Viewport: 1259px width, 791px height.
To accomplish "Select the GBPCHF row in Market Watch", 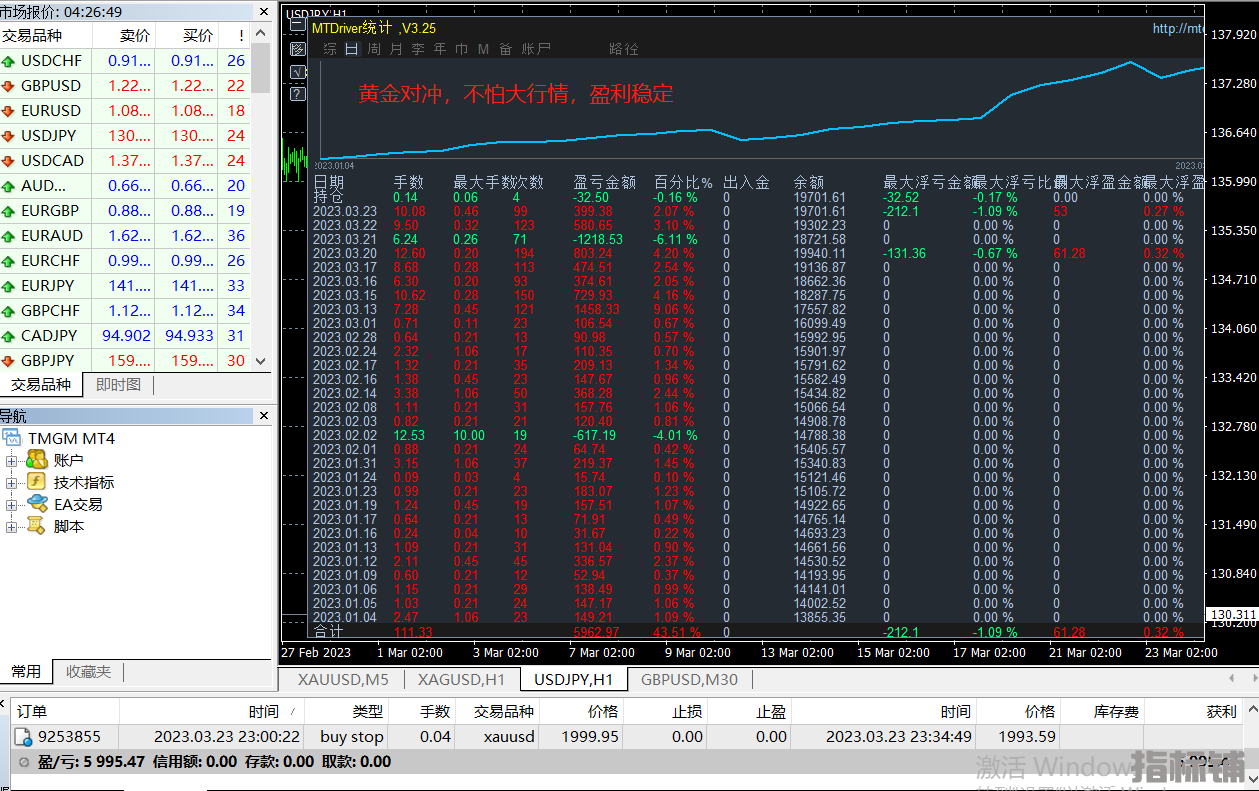I will pos(125,311).
